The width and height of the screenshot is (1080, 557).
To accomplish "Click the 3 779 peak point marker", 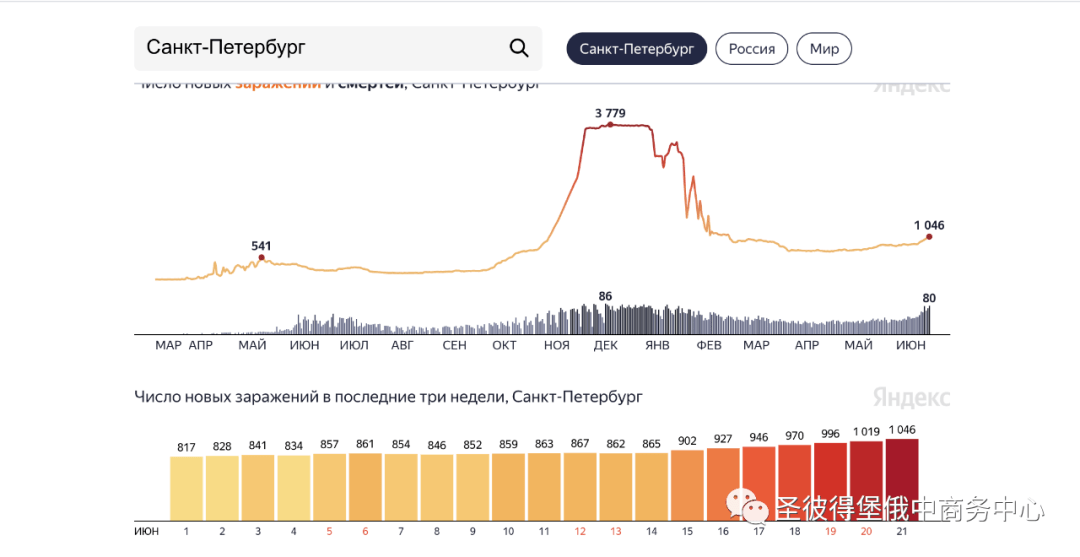I will (x=610, y=125).
